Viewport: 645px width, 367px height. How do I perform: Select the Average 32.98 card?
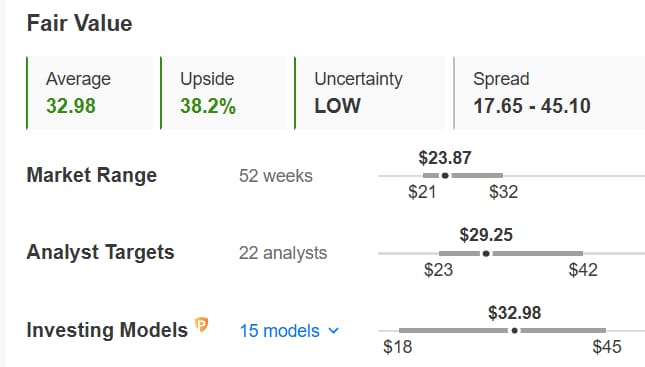[89, 93]
